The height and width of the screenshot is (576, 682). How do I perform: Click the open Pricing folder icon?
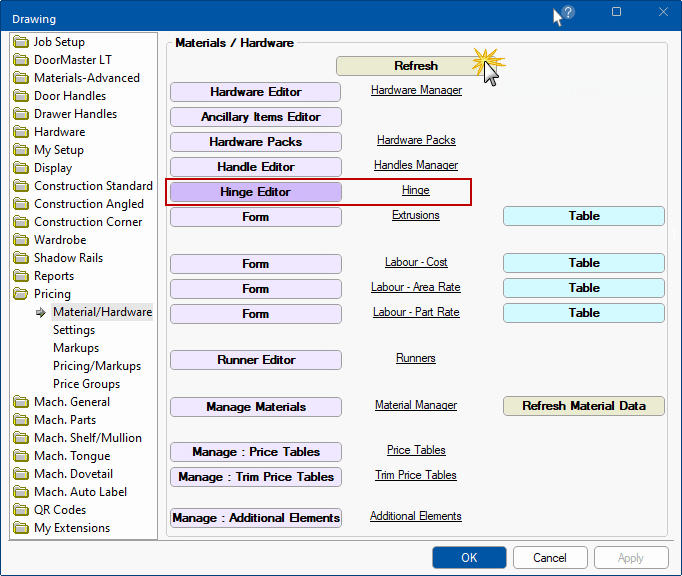[x=20, y=294]
